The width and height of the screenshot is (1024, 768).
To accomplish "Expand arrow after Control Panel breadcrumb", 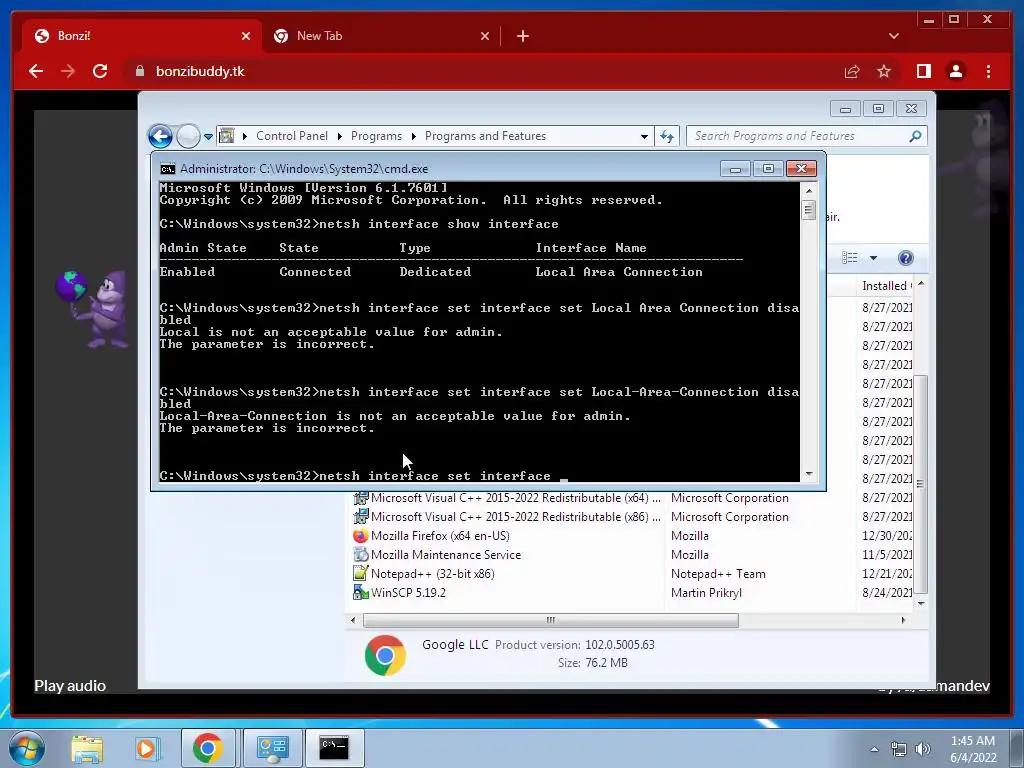I will (340, 136).
